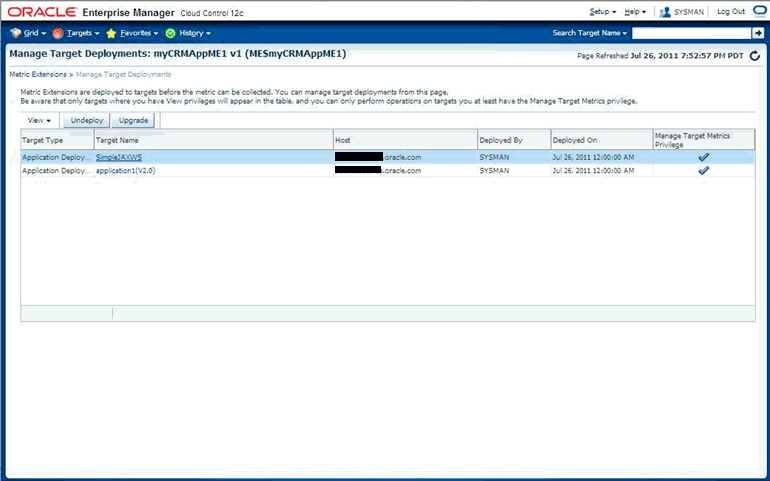Open the Setup dropdown menu

tap(603, 12)
